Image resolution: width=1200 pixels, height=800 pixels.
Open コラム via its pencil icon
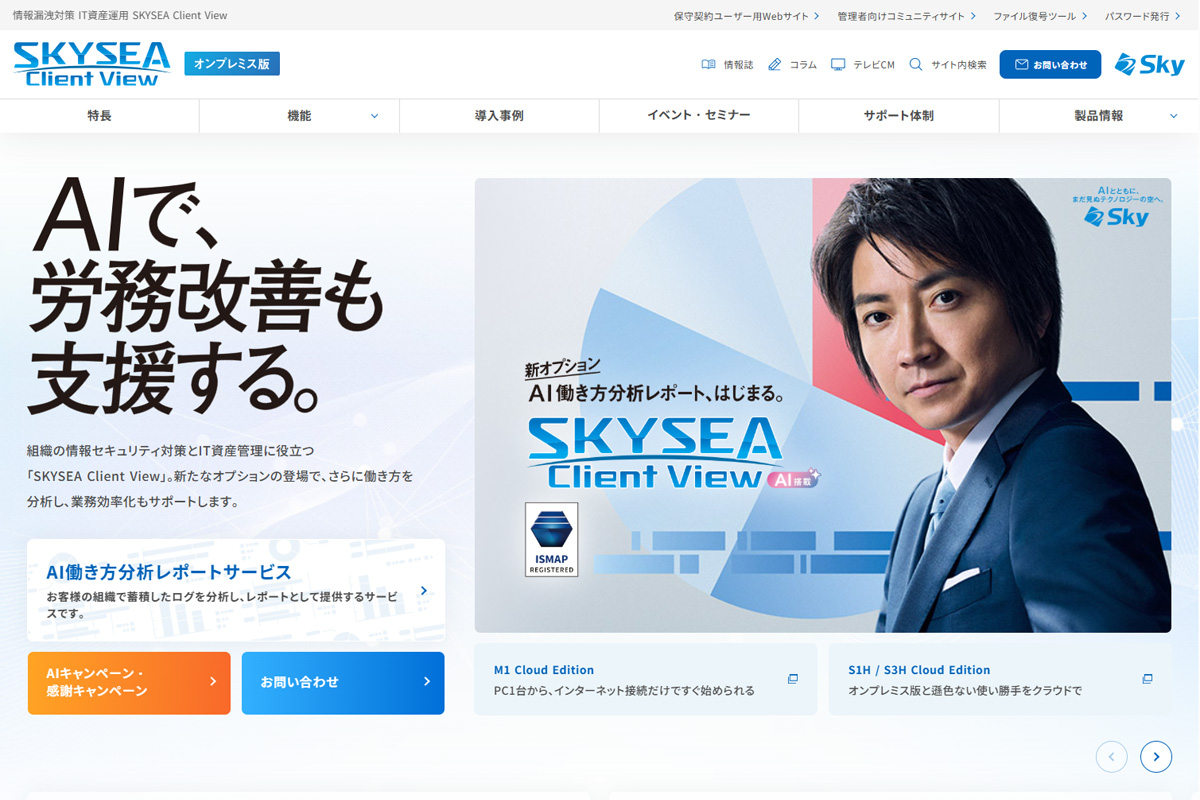775,64
